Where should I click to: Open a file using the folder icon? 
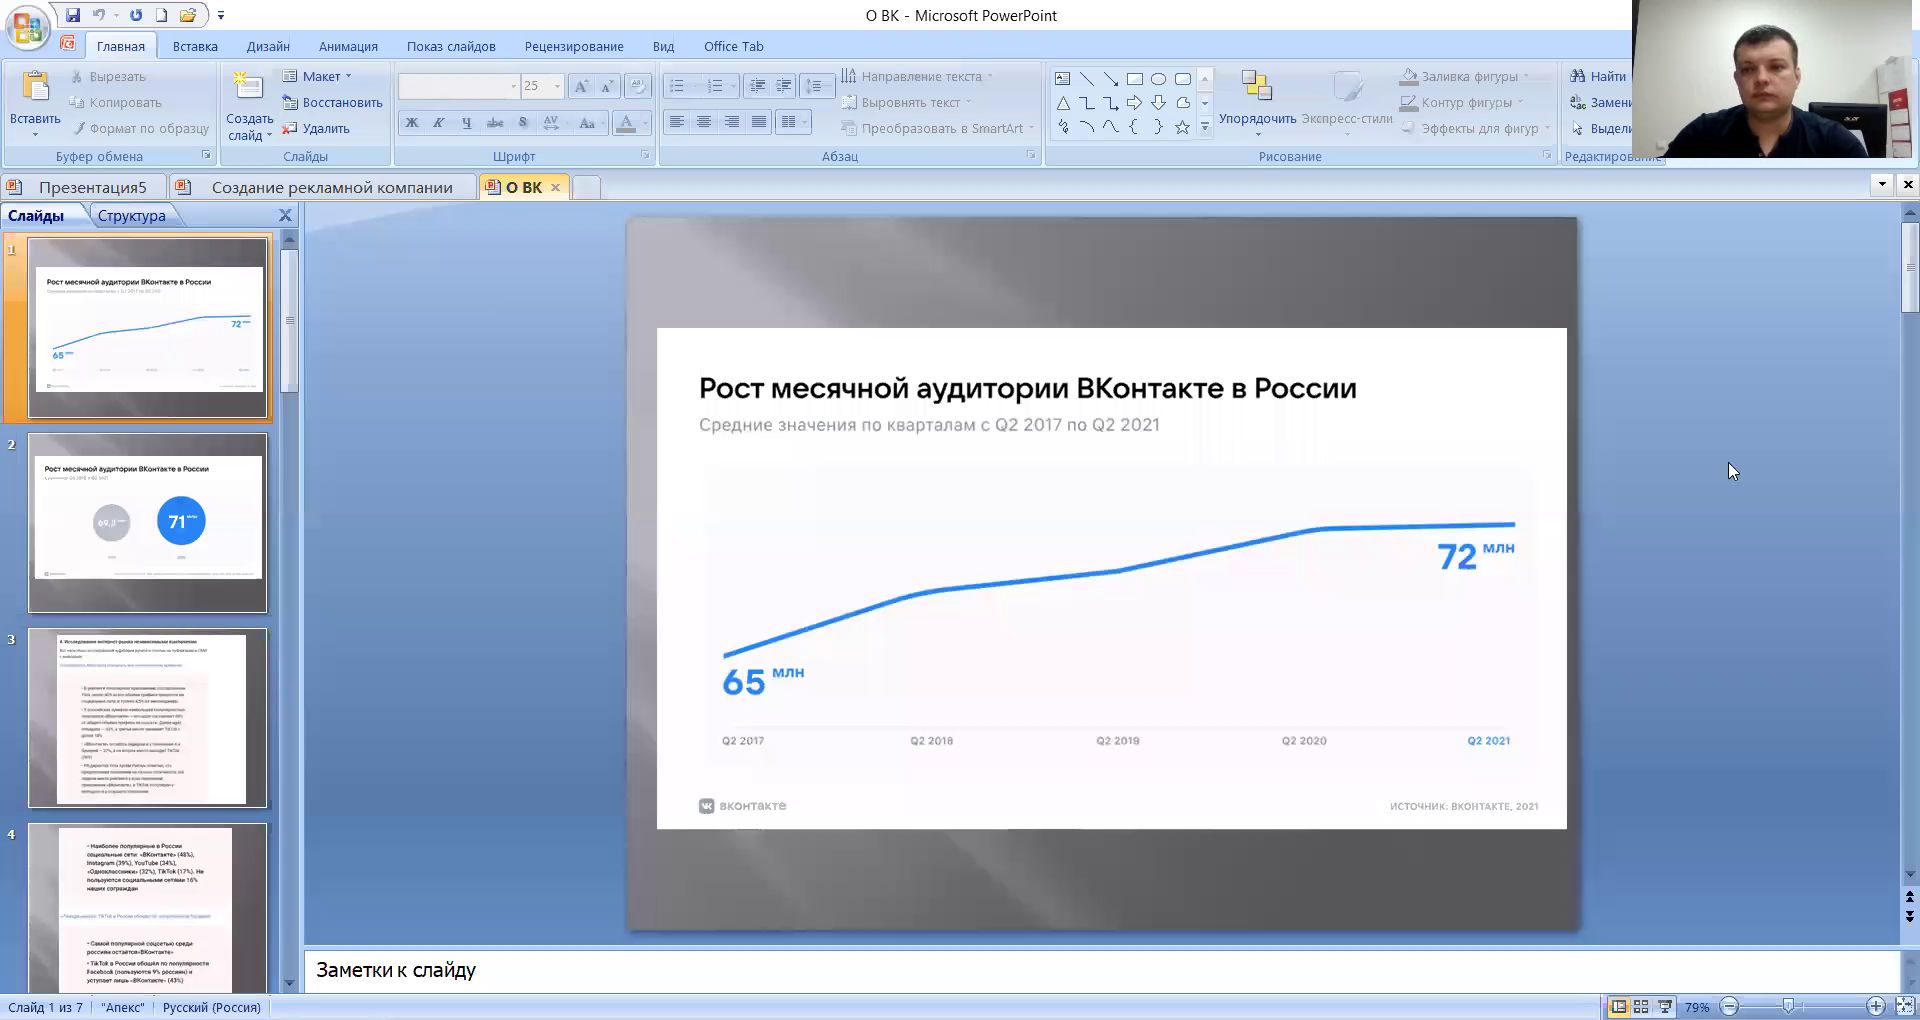click(x=187, y=15)
